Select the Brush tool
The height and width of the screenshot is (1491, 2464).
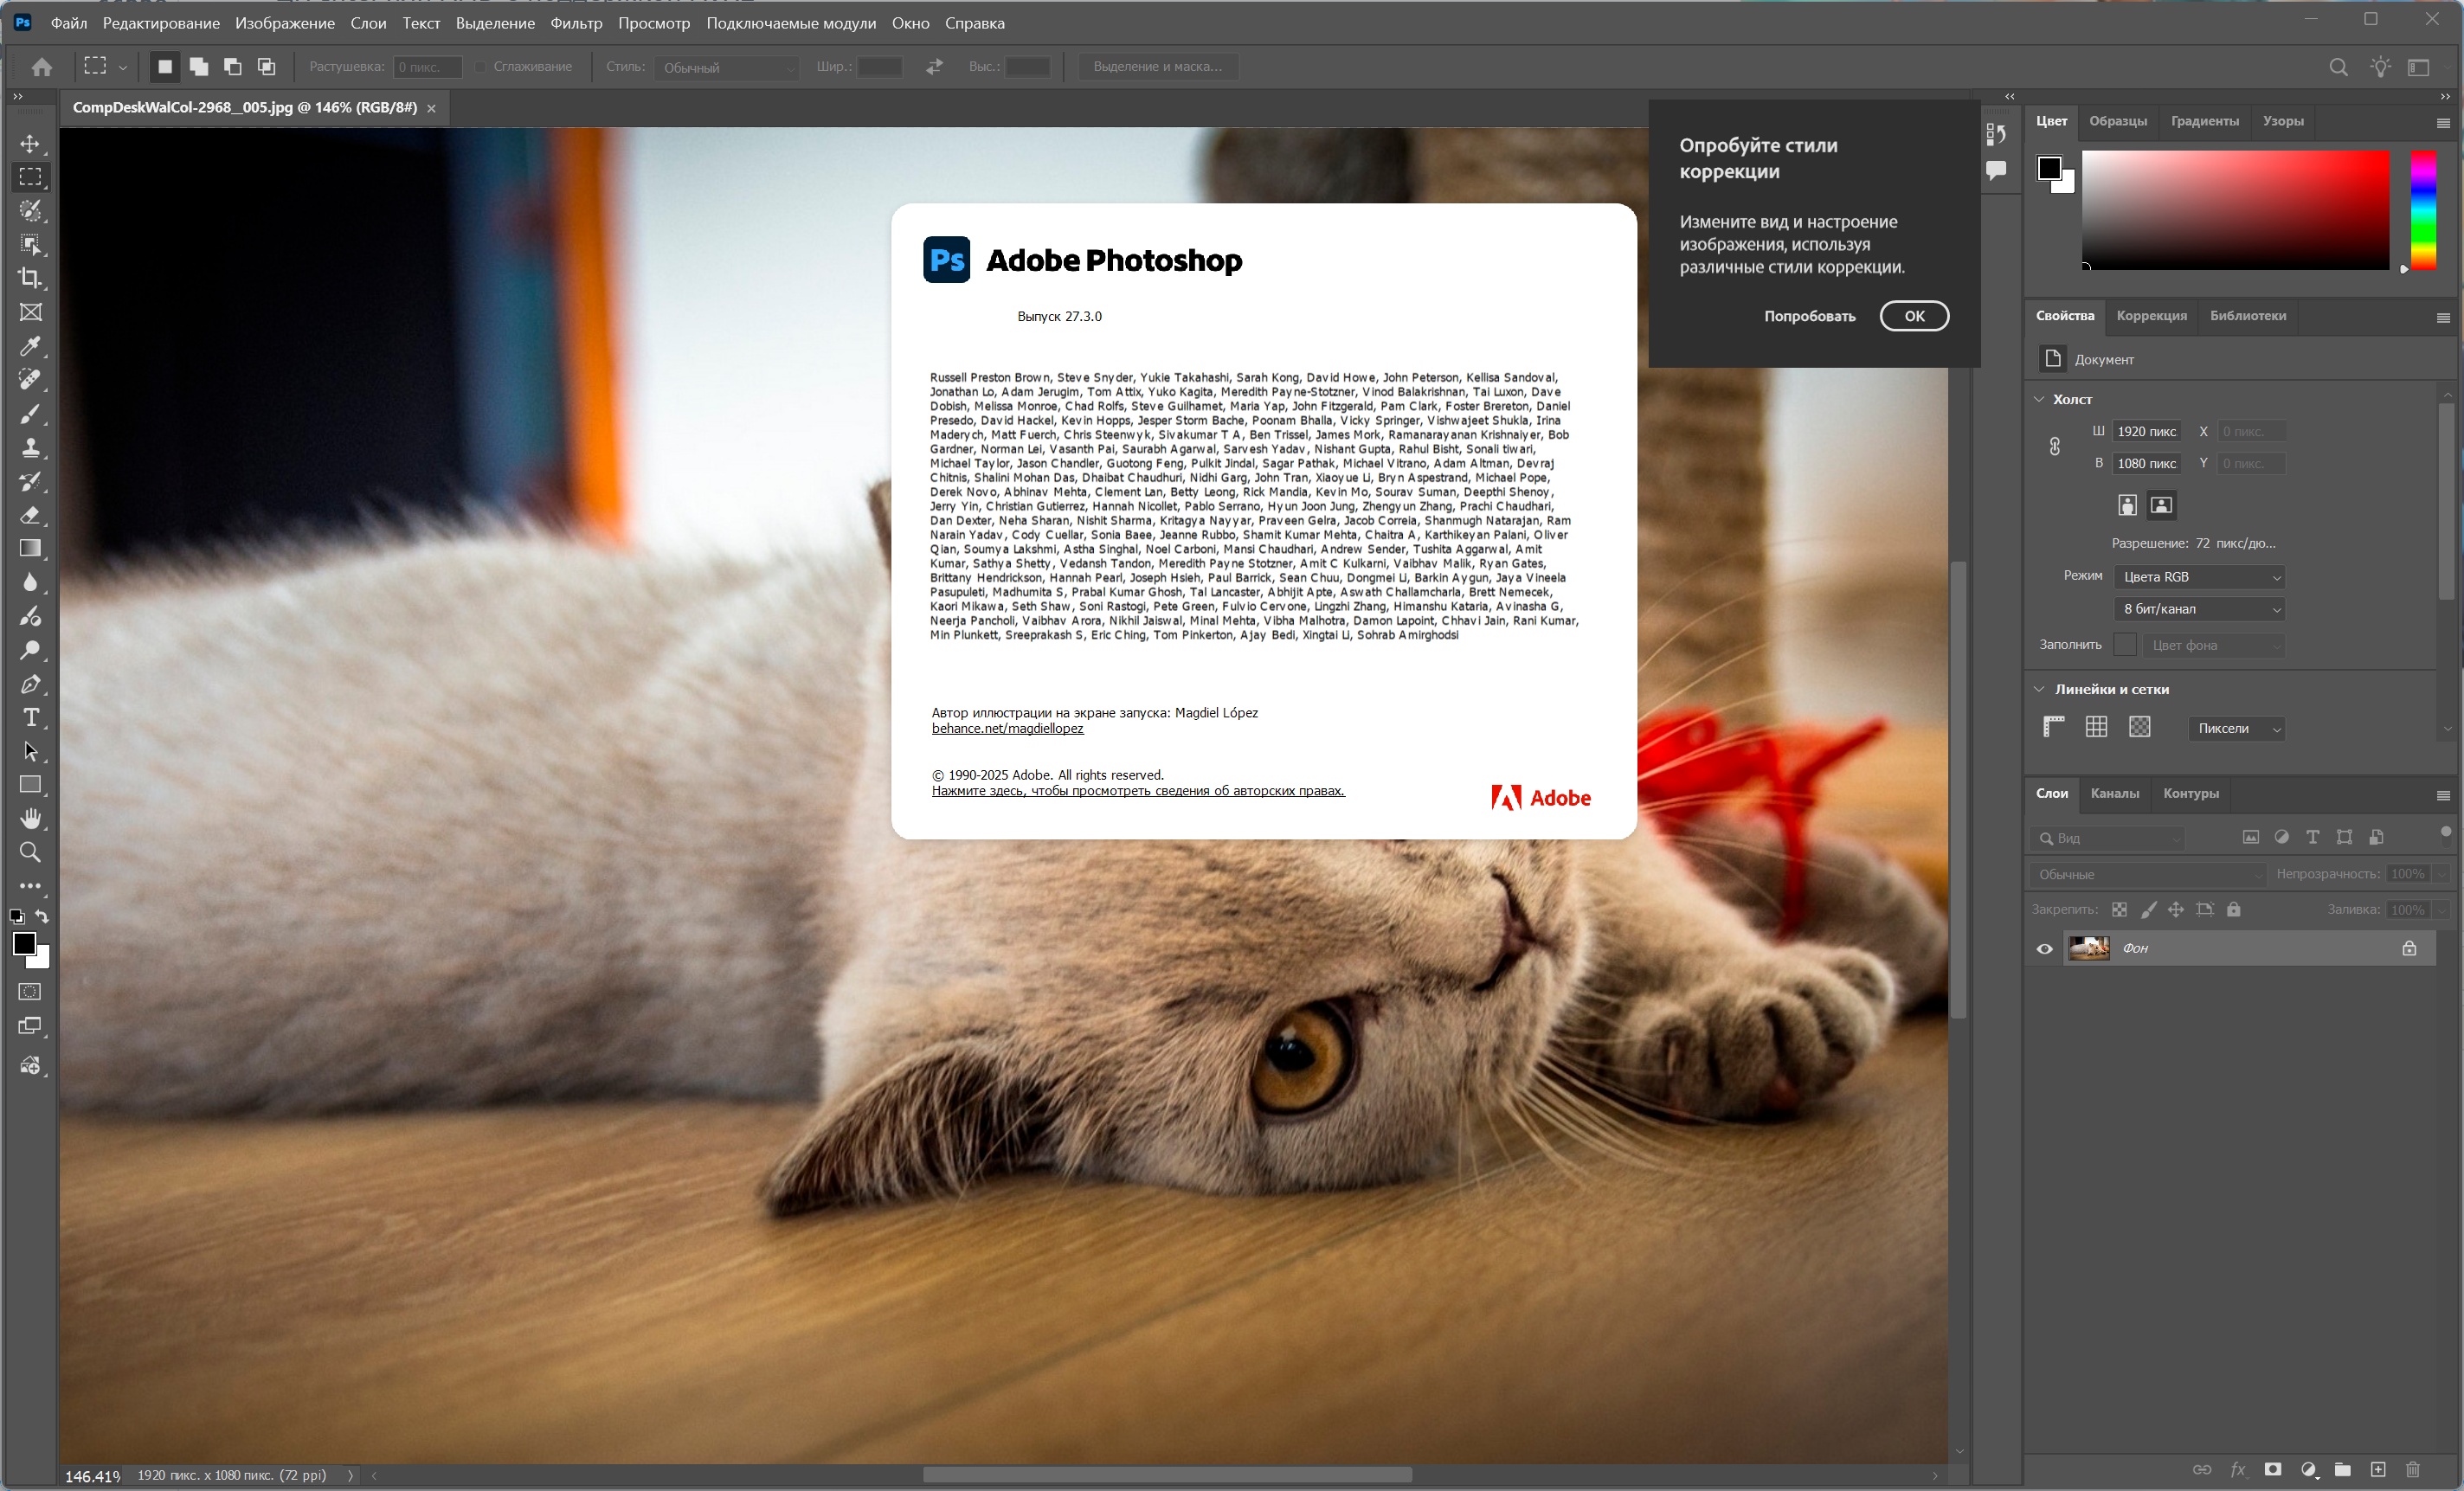click(30, 413)
